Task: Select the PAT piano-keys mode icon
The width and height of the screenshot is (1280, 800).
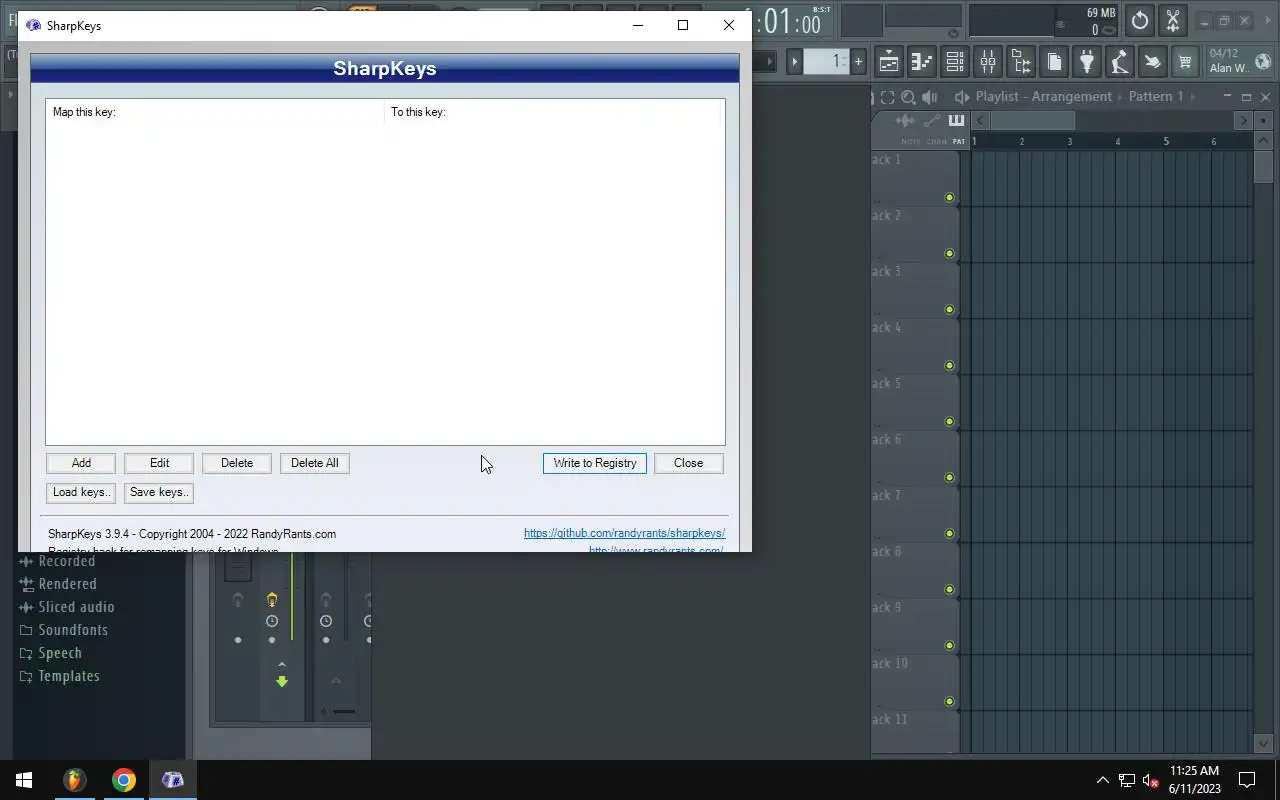Action: tap(957, 121)
